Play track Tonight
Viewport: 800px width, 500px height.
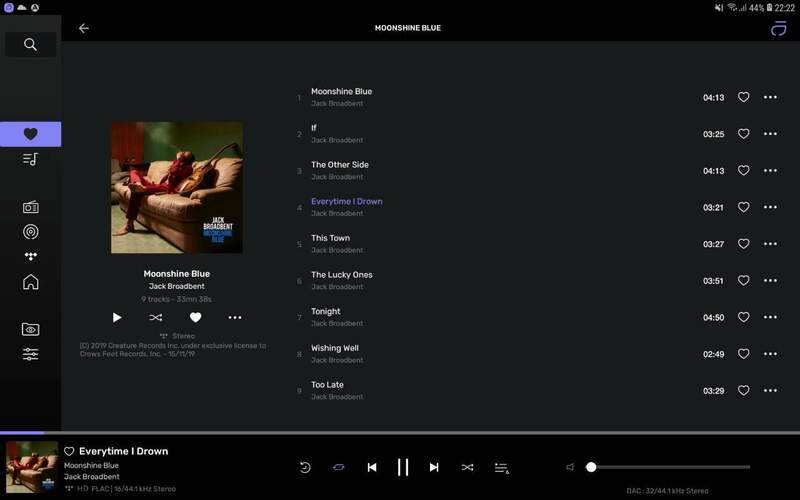(x=326, y=312)
